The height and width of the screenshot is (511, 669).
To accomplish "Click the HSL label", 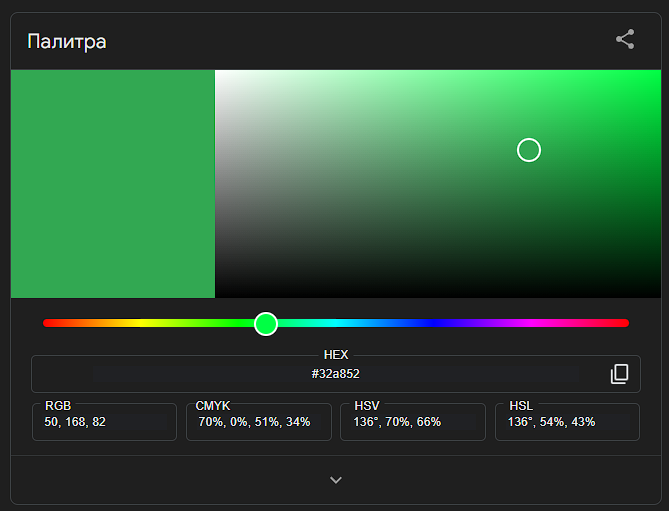I will point(521,406).
